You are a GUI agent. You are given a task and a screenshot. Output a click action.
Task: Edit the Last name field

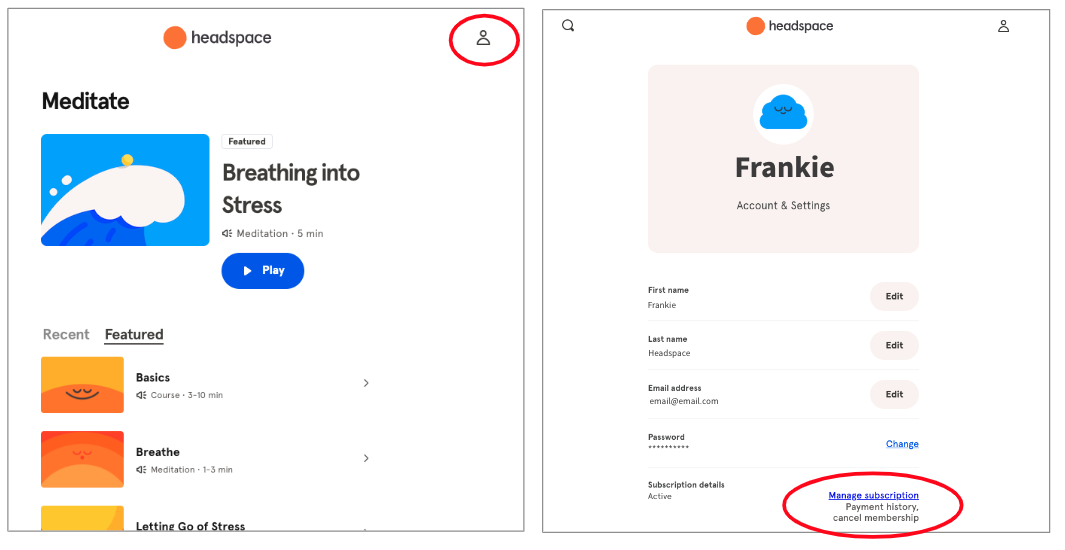pyautogui.click(x=894, y=345)
